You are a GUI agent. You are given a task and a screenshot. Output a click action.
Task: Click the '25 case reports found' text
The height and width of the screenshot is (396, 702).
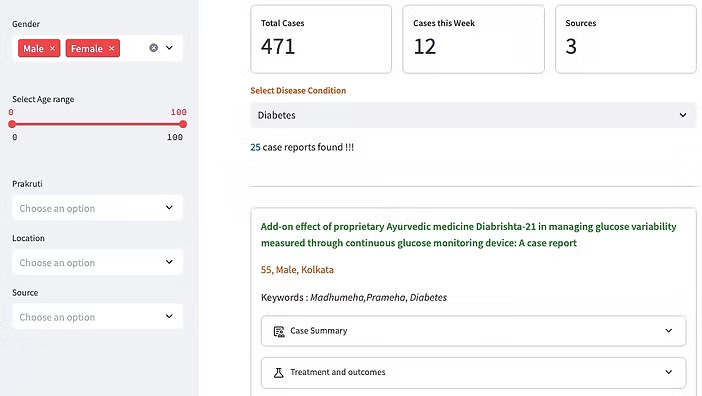click(x=302, y=147)
